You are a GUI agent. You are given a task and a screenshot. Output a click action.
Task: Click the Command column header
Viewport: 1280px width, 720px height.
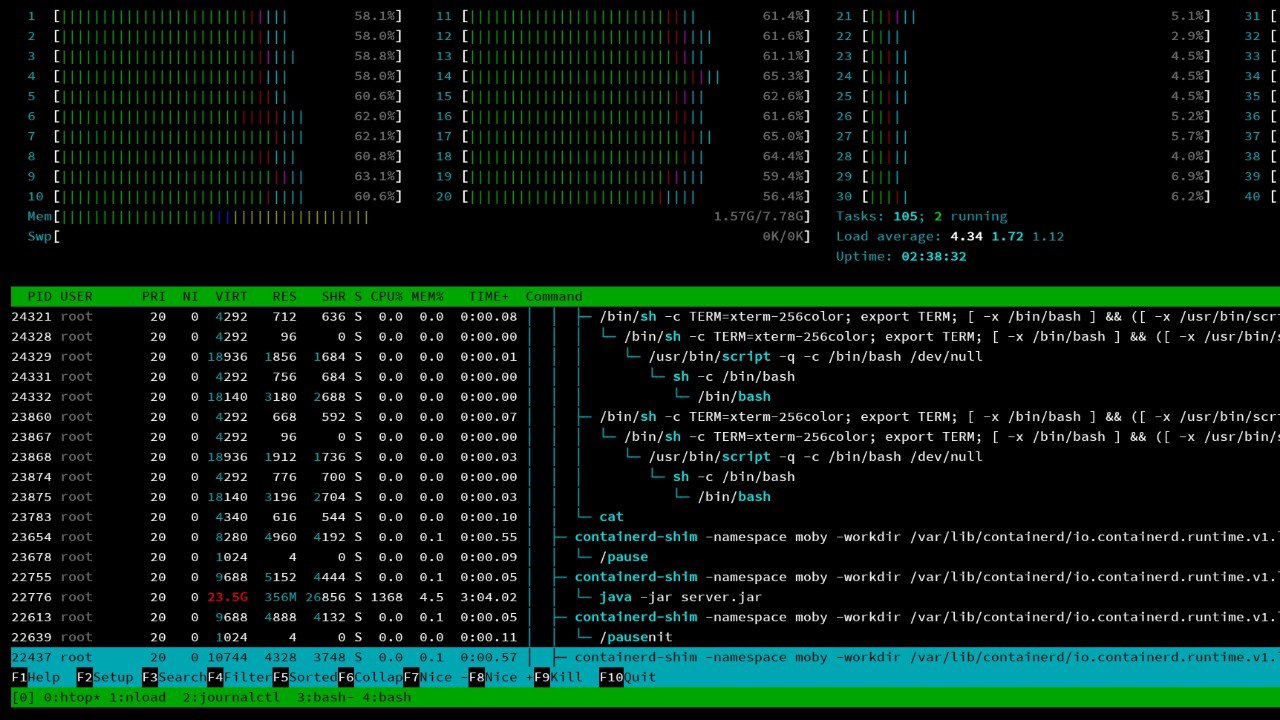tap(554, 297)
